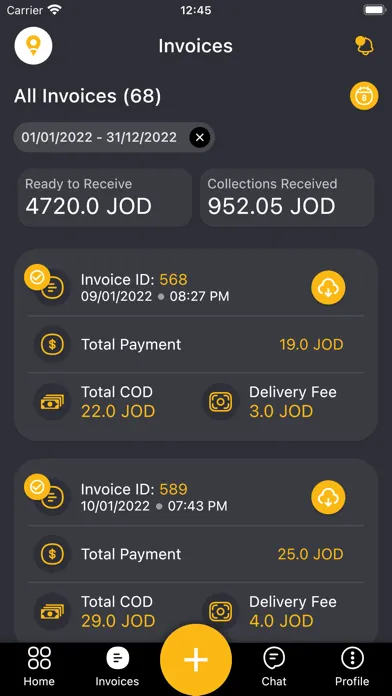Open the Ready to Receive card
This screenshot has height=696, width=392.
click(105, 198)
